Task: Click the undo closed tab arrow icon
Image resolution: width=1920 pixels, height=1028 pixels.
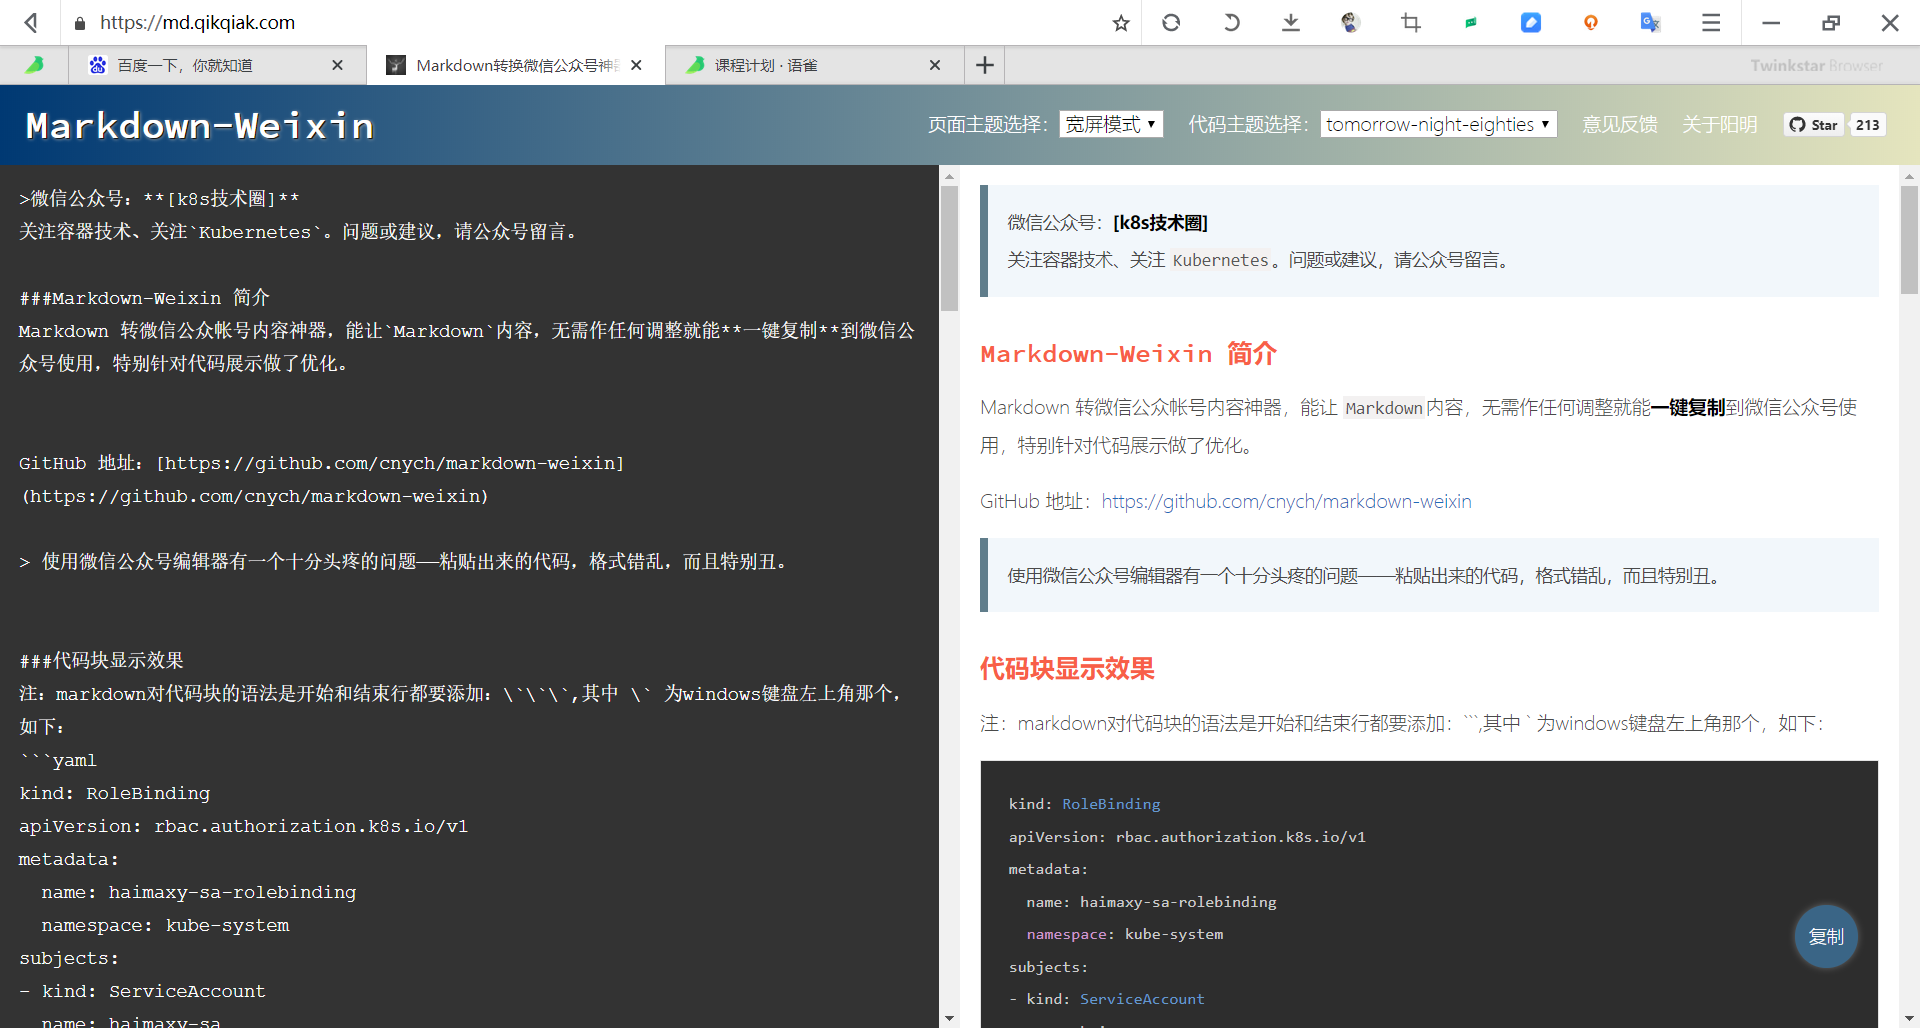Action: click(1231, 22)
